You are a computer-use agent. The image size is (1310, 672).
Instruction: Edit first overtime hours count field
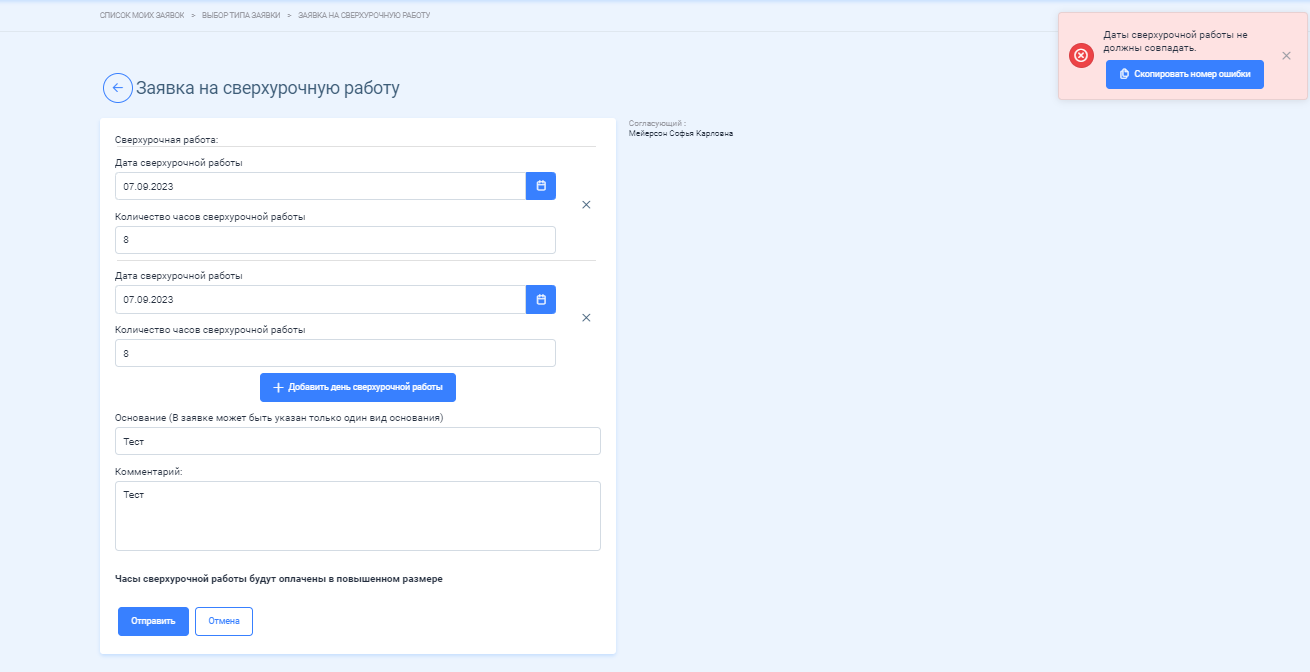point(335,240)
